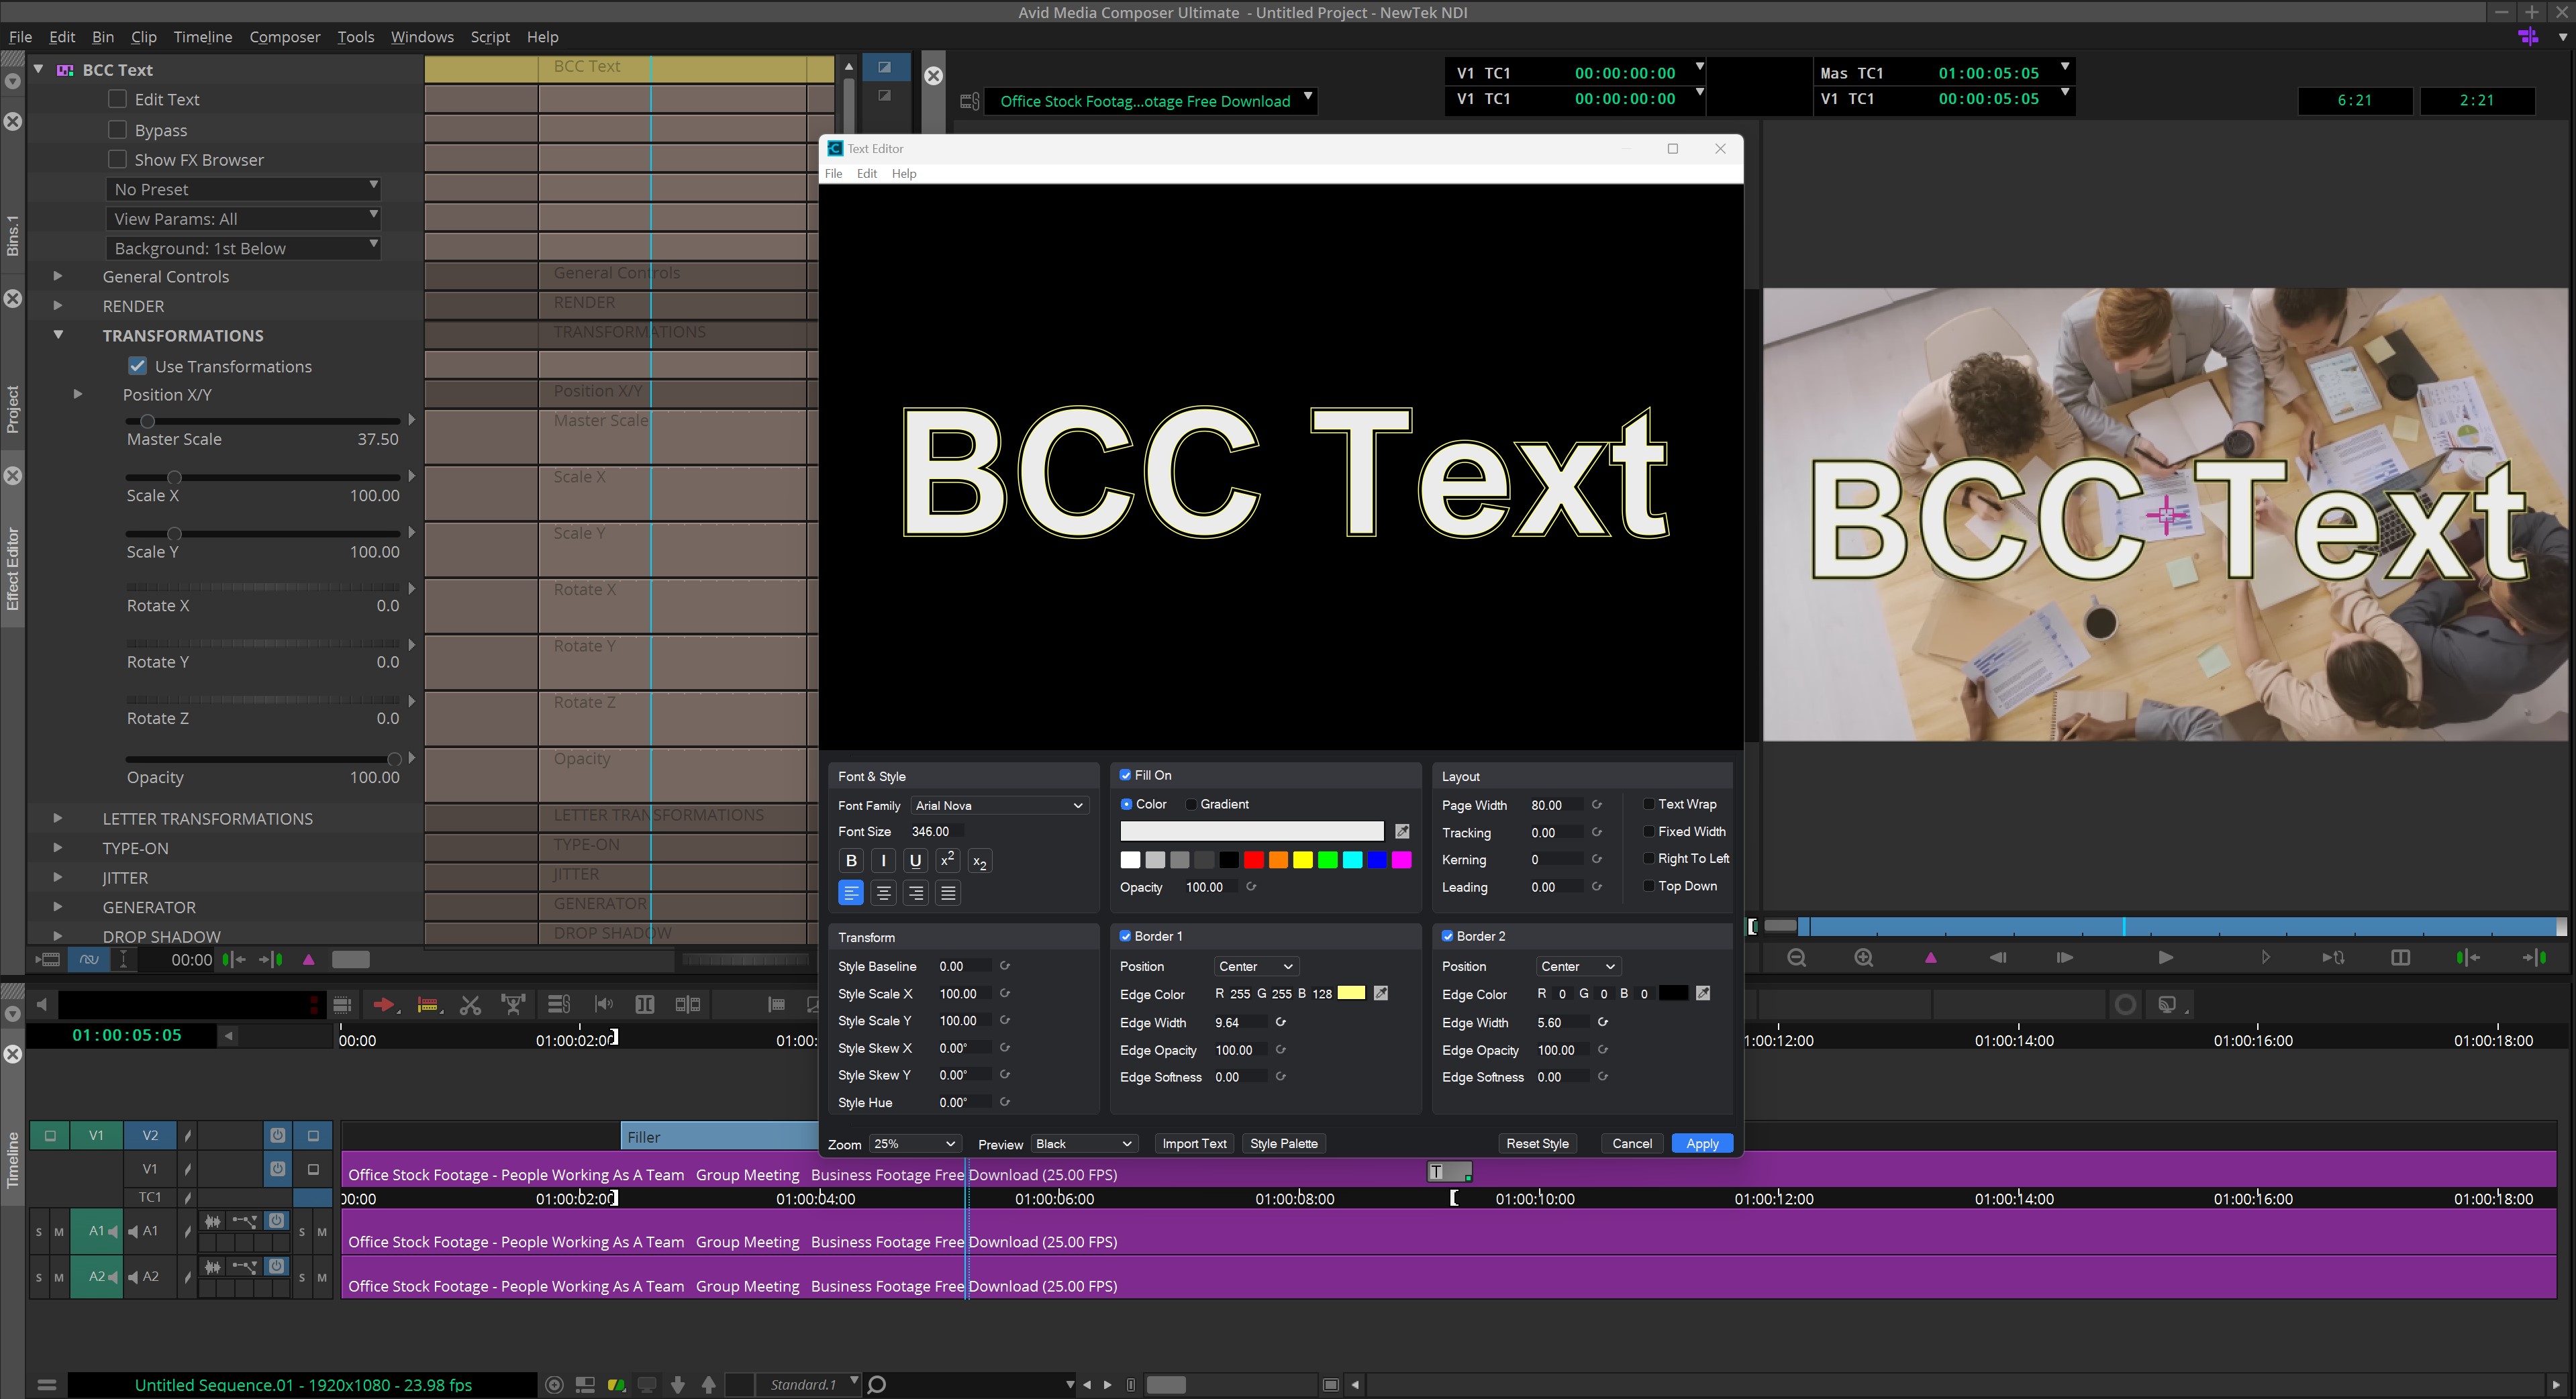Reset Edge Width of Border 1
The height and width of the screenshot is (1399, 2576).
point(1281,1022)
